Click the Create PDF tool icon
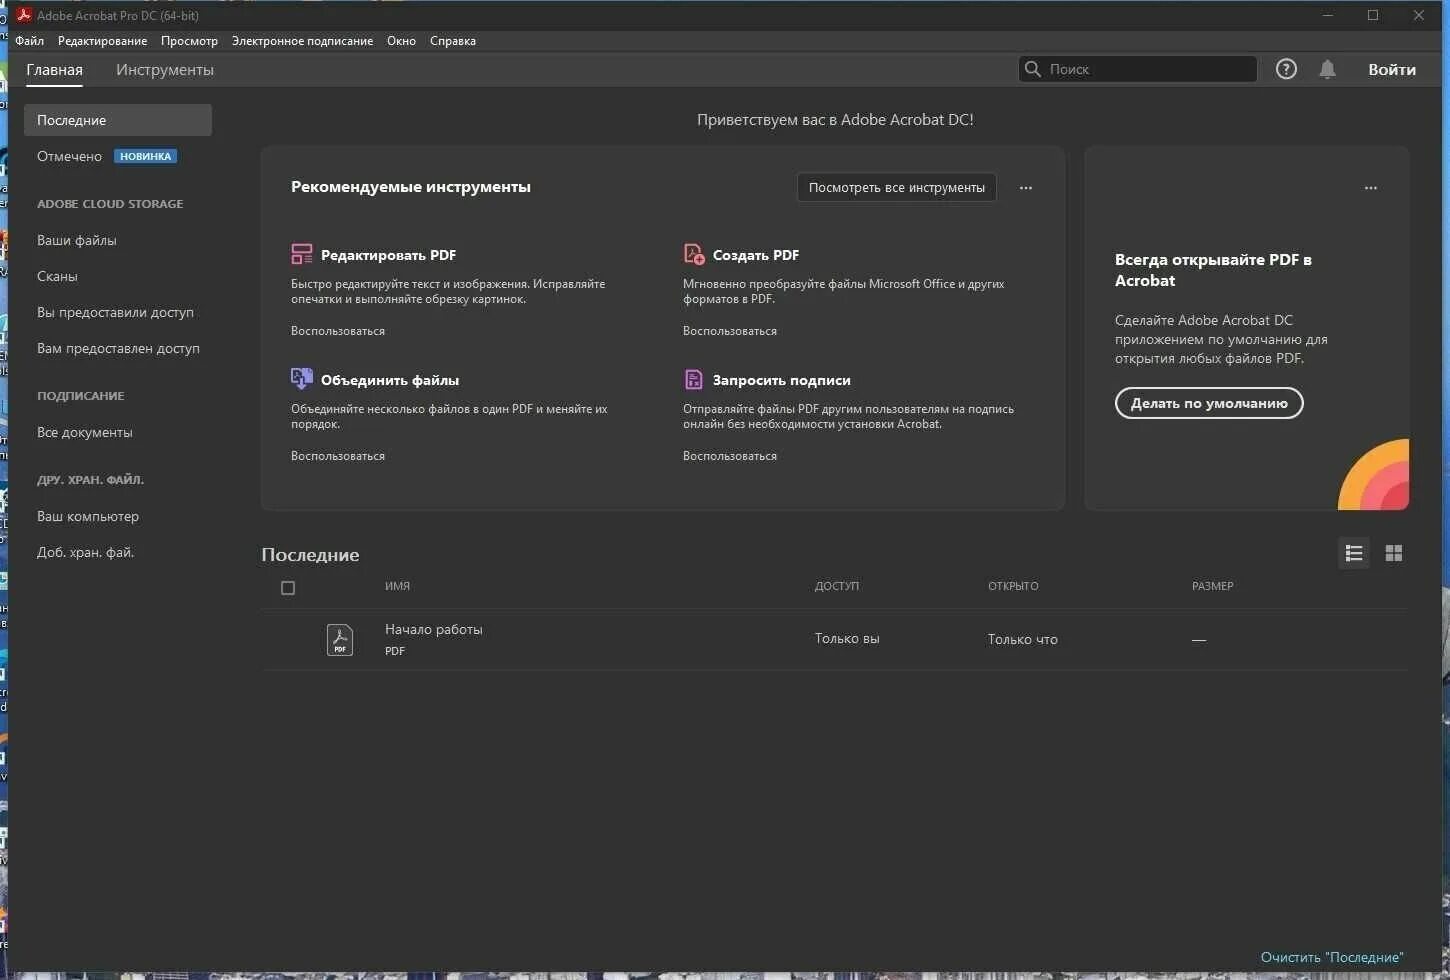The width and height of the screenshot is (1450, 980). coord(694,254)
